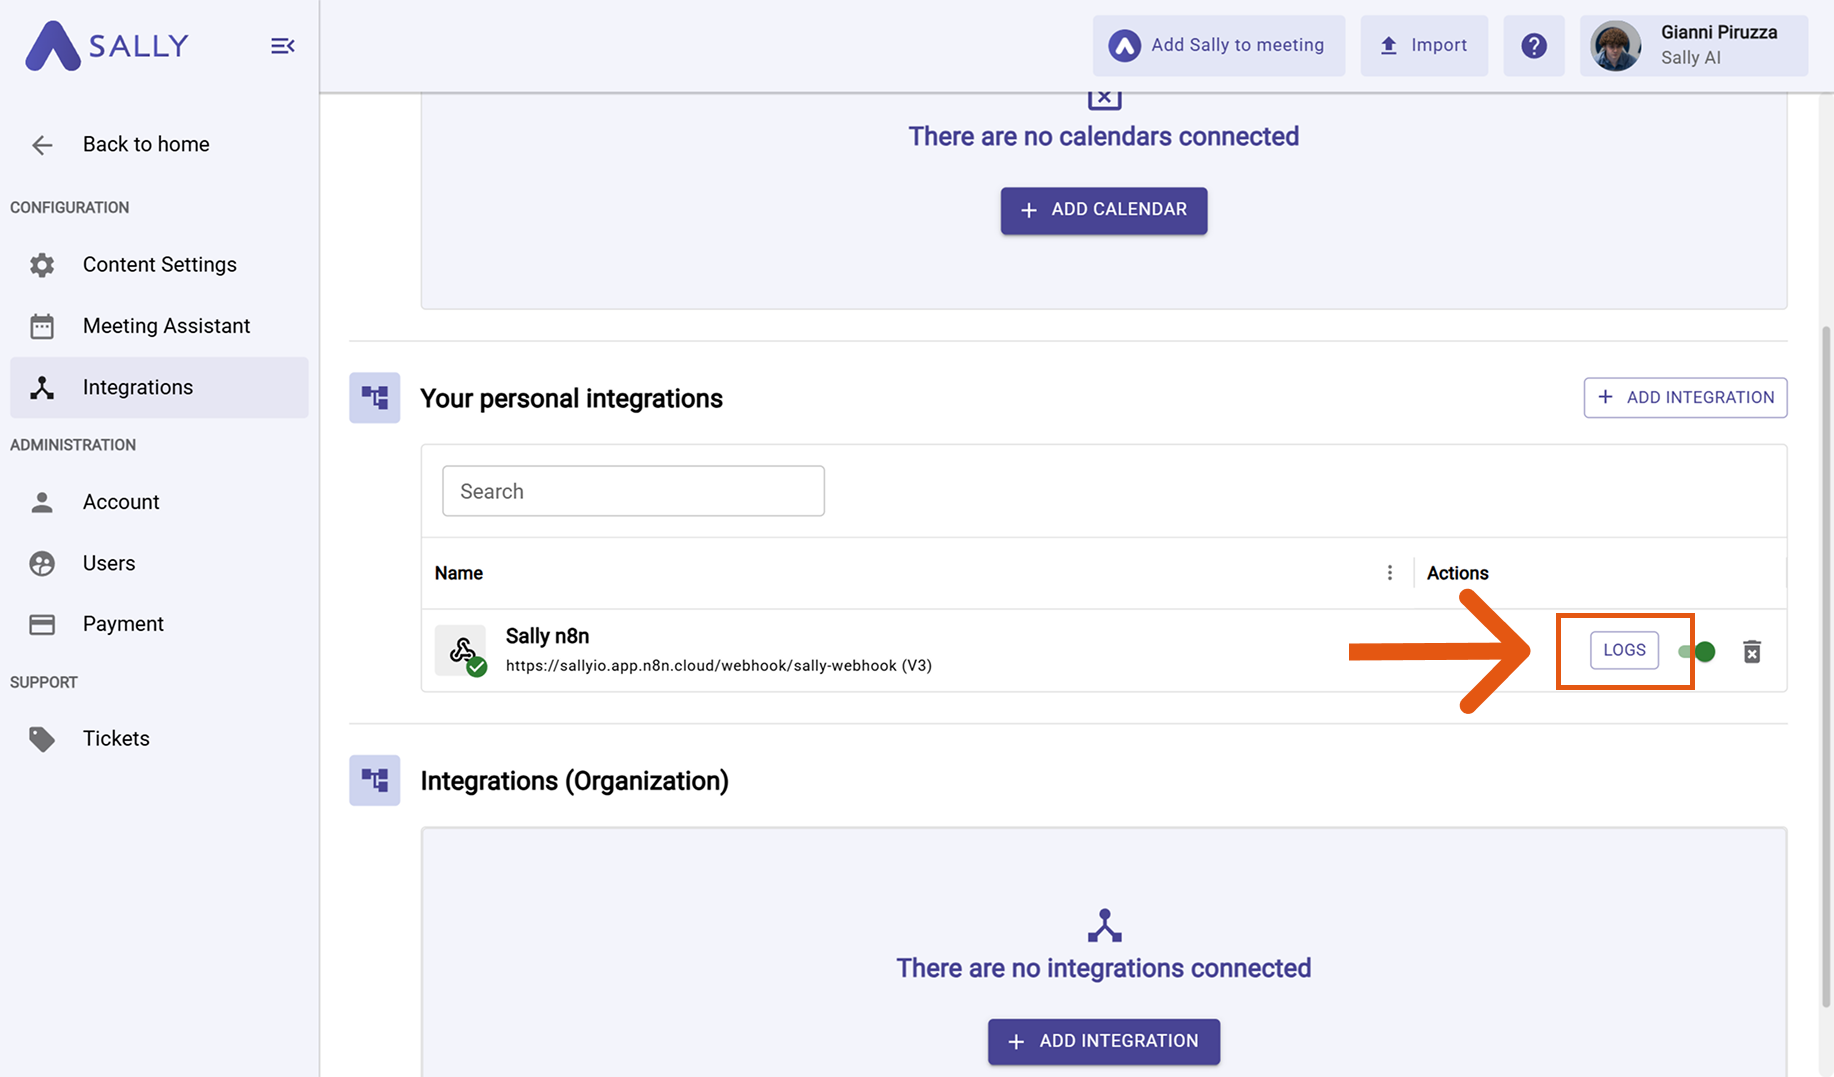Screen dimensions: 1834x1077
Task: Open Meeting Assistant page
Action: point(159,326)
